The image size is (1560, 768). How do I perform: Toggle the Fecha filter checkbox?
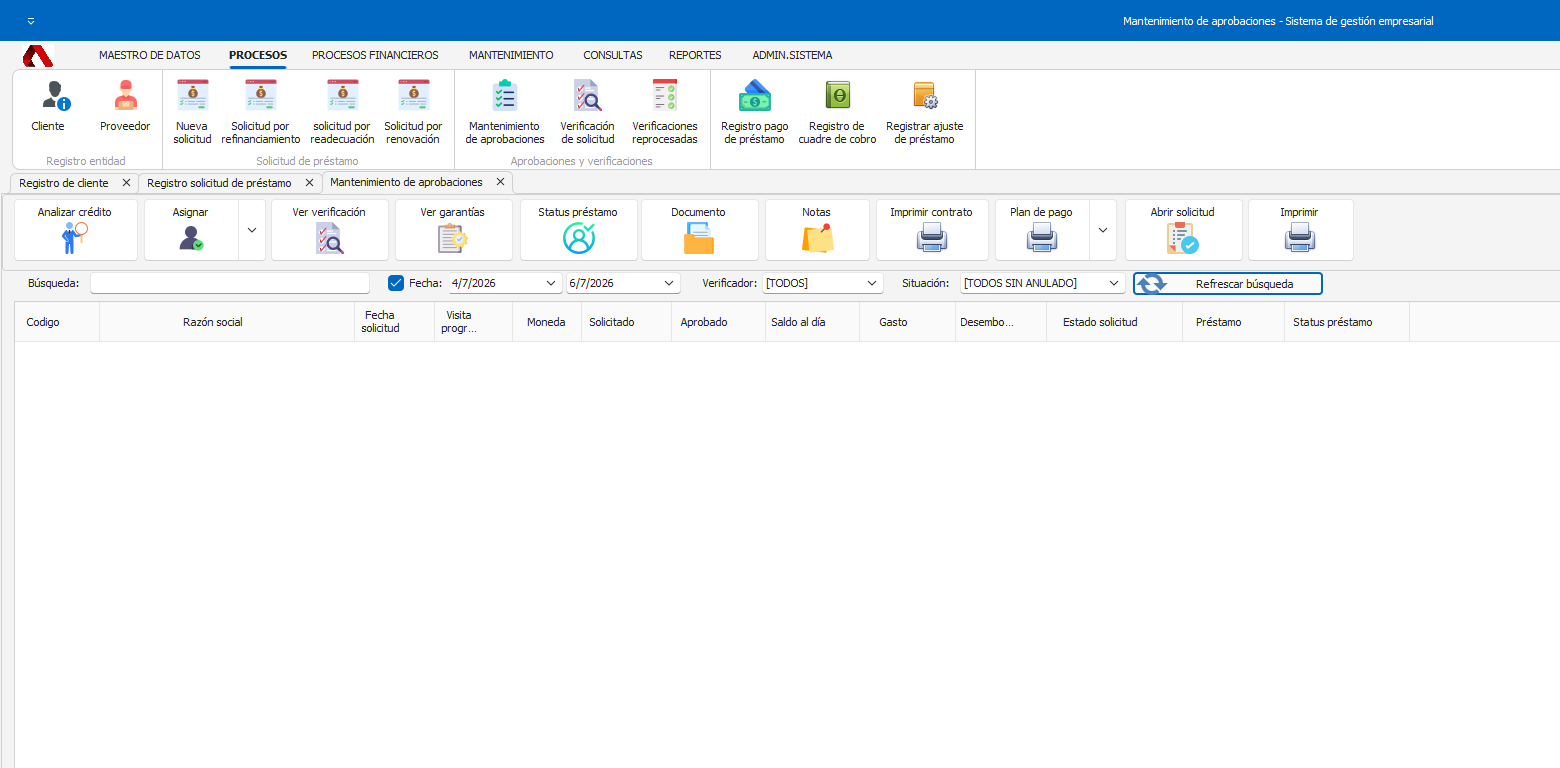click(396, 283)
